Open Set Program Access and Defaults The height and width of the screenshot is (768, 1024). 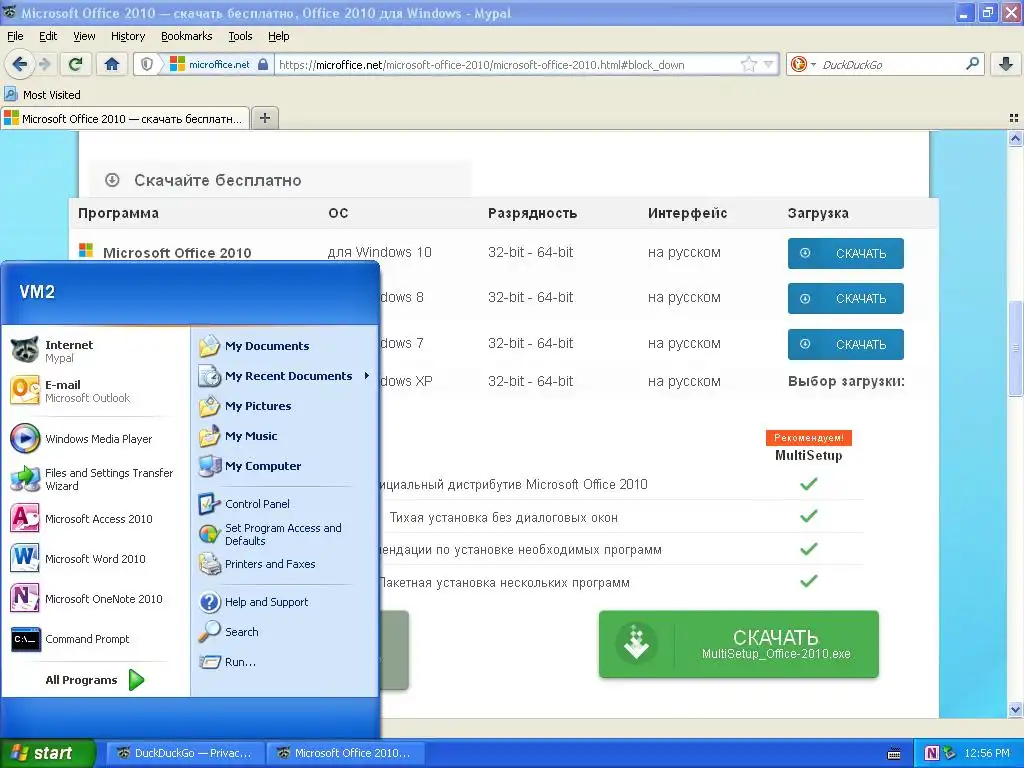tap(285, 534)
